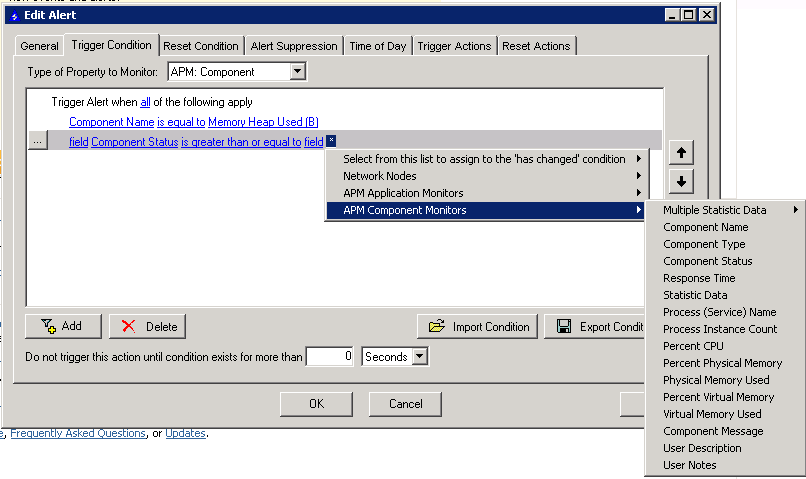Screen dimensions: 806x479
Task: Click the small asterisk marker after 'field'
Action: (331, 140)
